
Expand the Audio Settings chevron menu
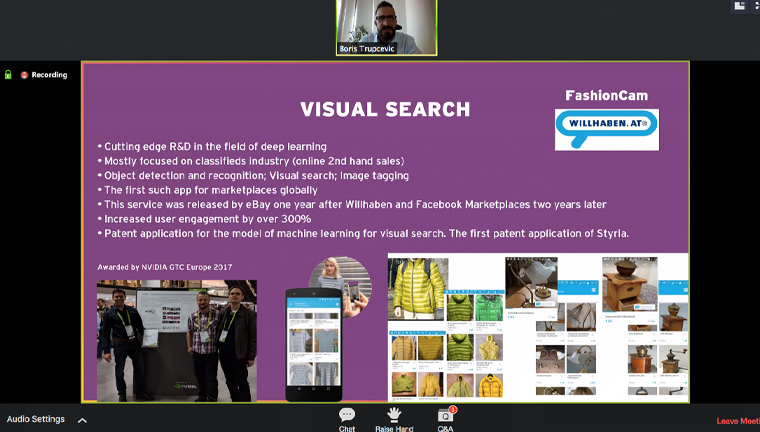[x=82, y=420]
